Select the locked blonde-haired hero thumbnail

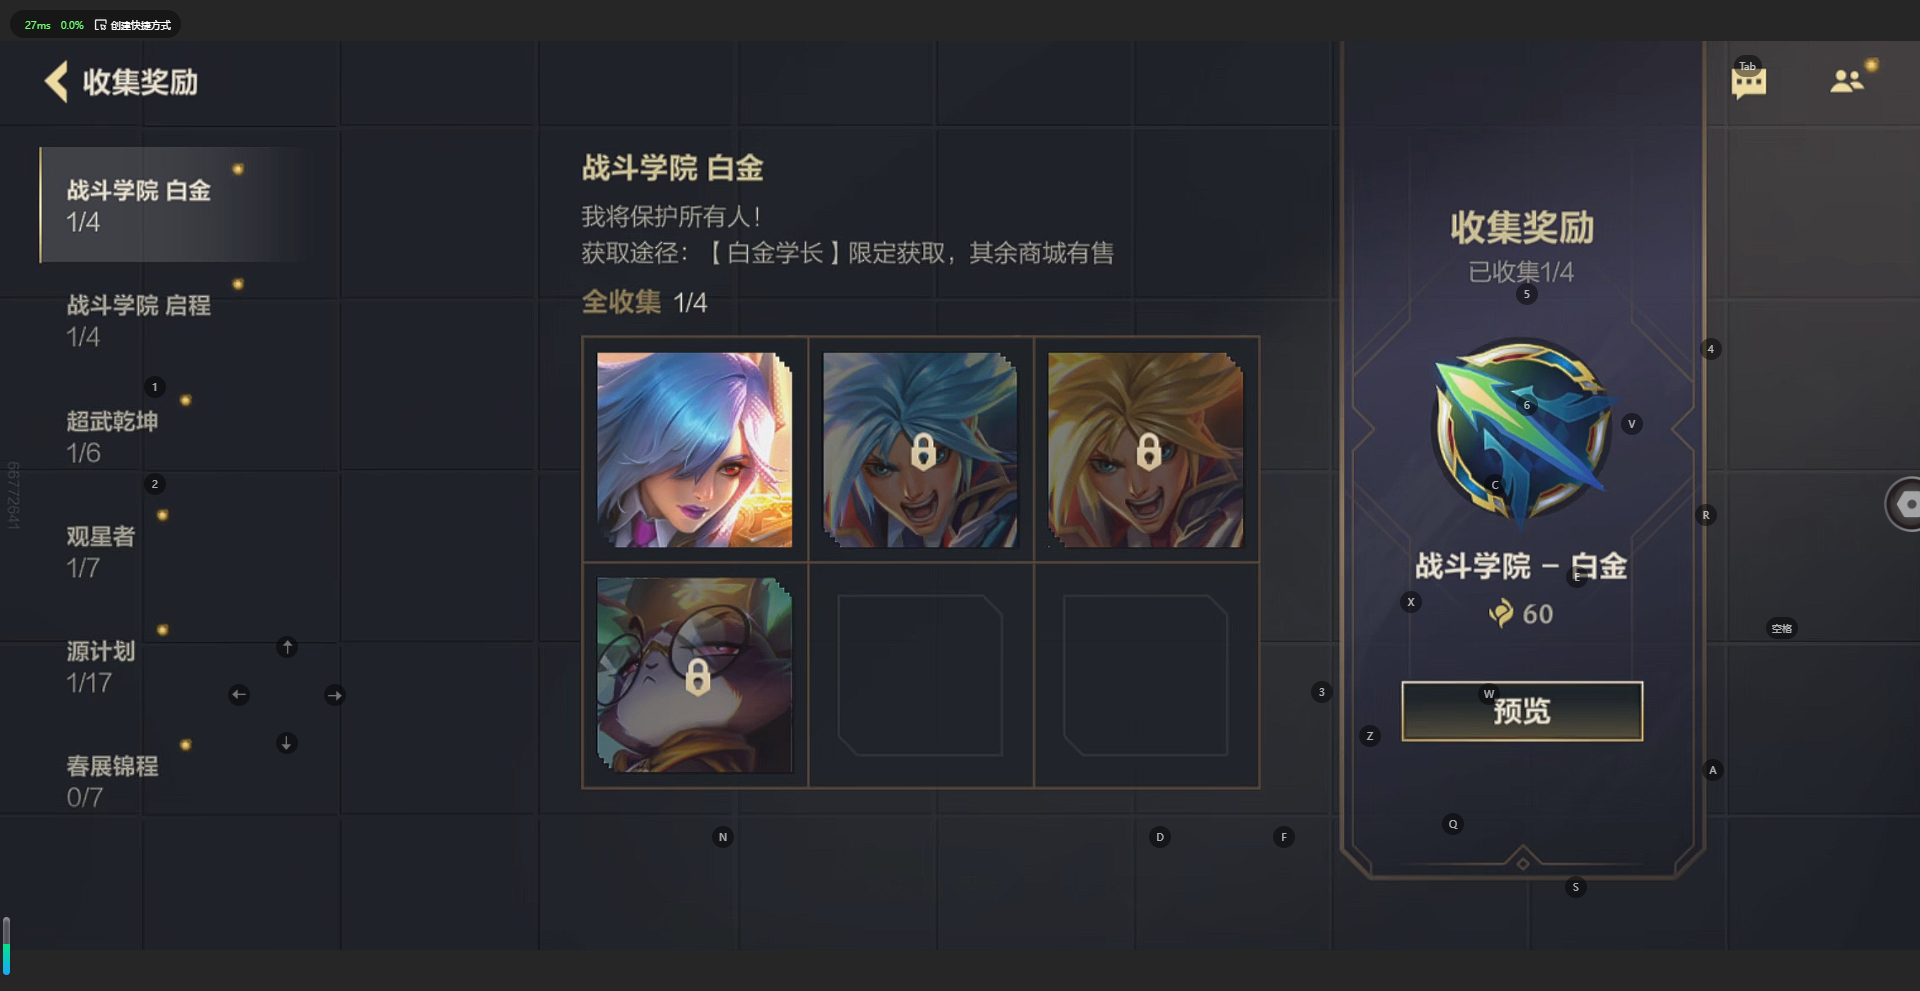tap(1146, 450)
